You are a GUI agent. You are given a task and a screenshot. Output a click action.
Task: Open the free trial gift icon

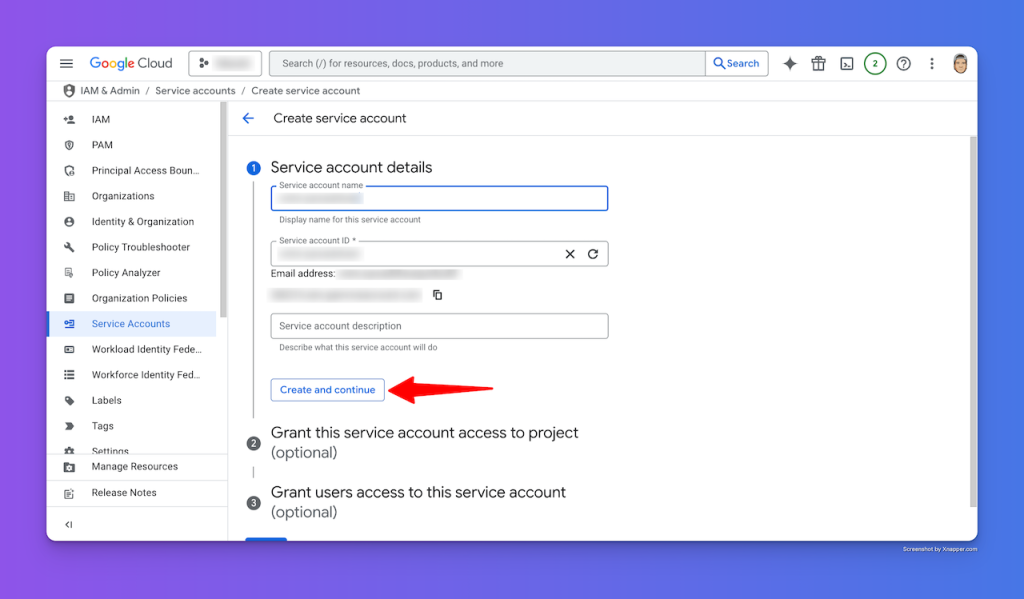coord(818,63)
